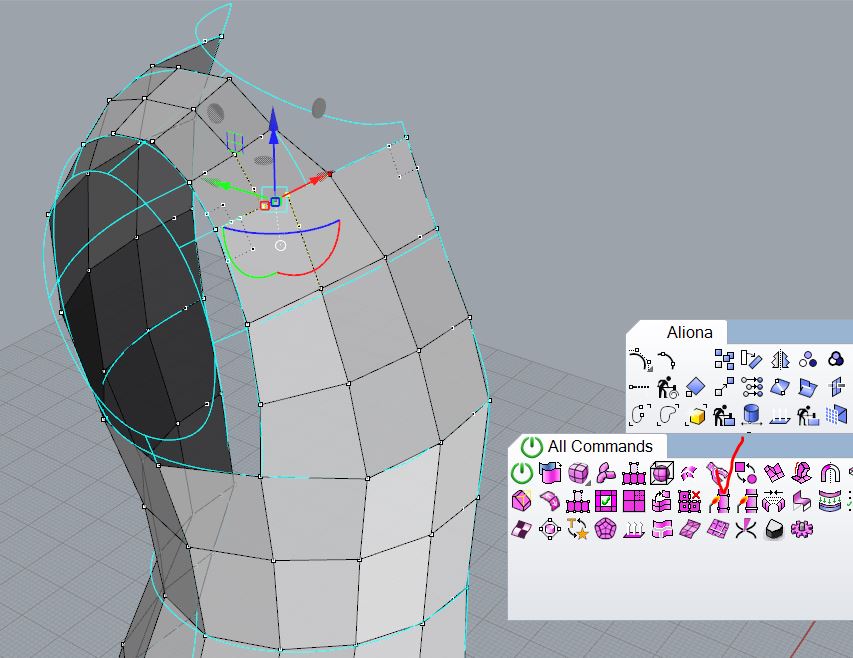Viewport: 853px width, 658px height.
Task: Choose the Mirror tool in Aliona toolbar
Action: (780, 359)
